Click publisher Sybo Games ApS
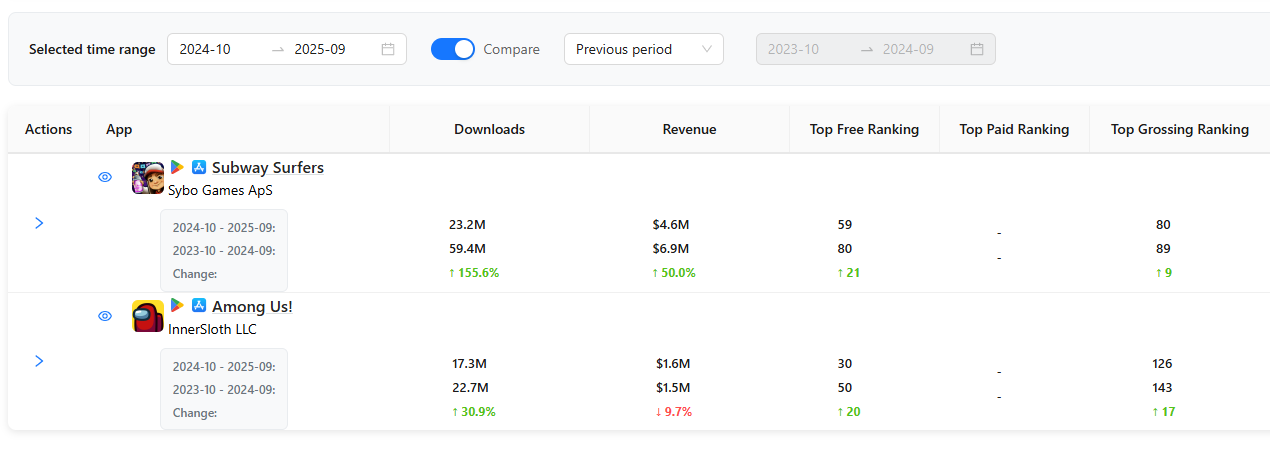The height and width of the screenshot is (449, 1270). [x=220, y=190]
